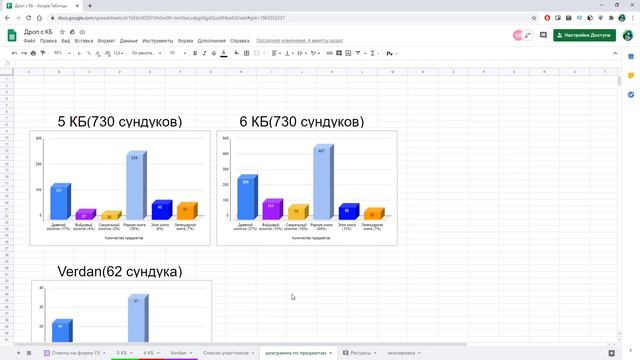Select the 6 КБ bar chart

307,188
